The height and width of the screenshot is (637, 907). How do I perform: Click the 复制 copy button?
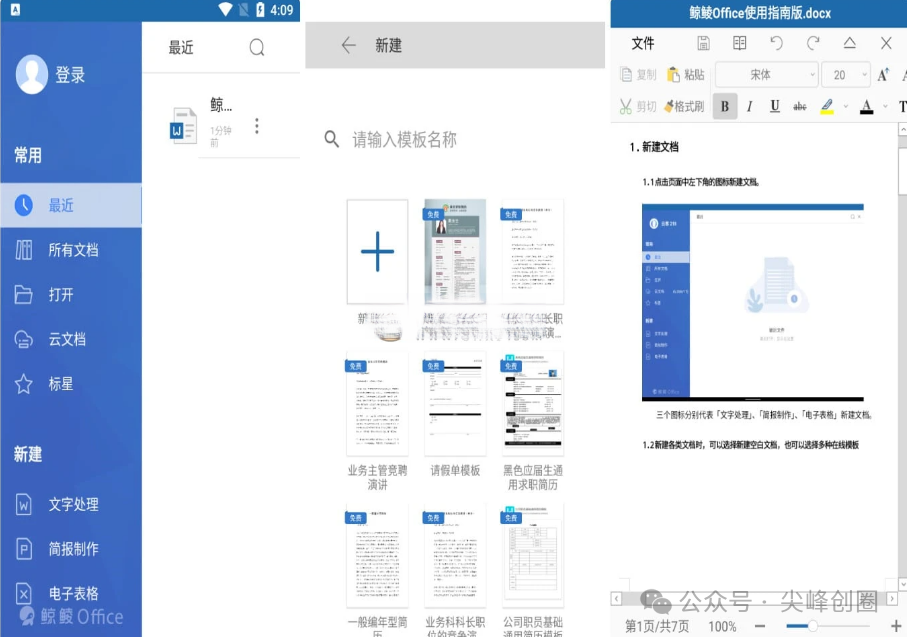coord(638,75)
